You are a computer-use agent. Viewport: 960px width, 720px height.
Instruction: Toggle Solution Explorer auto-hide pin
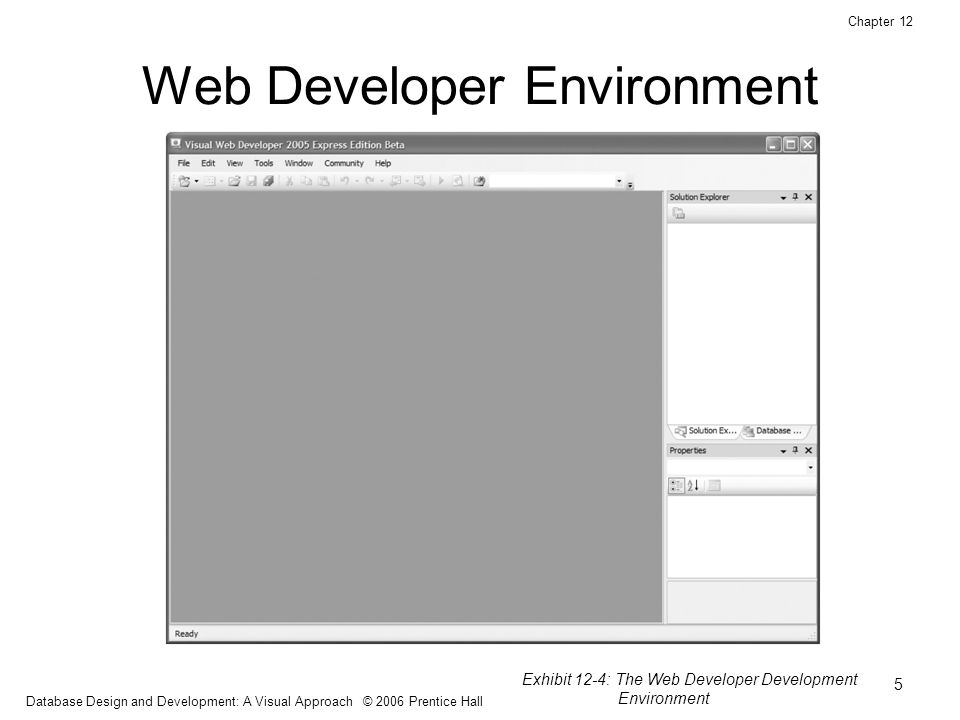pyautogui.click(x=795, y=197)
